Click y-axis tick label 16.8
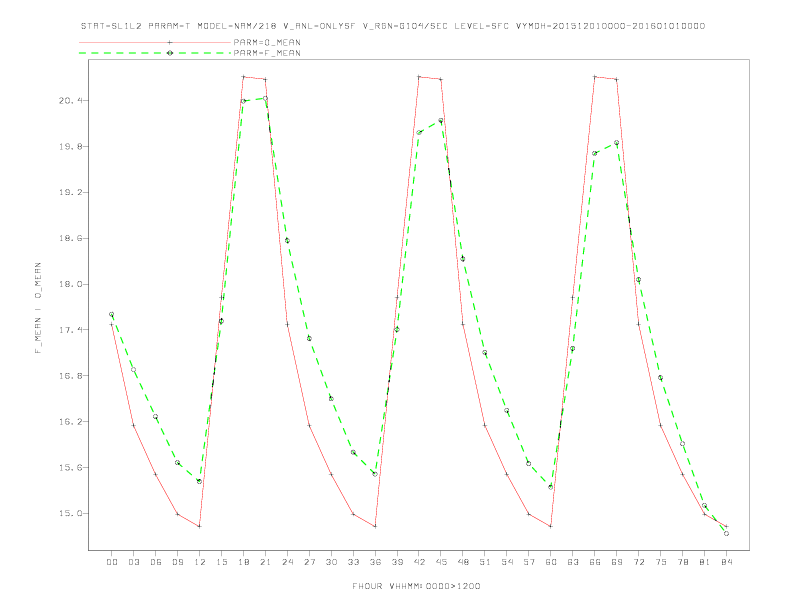The image size is (792, 612). 70,376
